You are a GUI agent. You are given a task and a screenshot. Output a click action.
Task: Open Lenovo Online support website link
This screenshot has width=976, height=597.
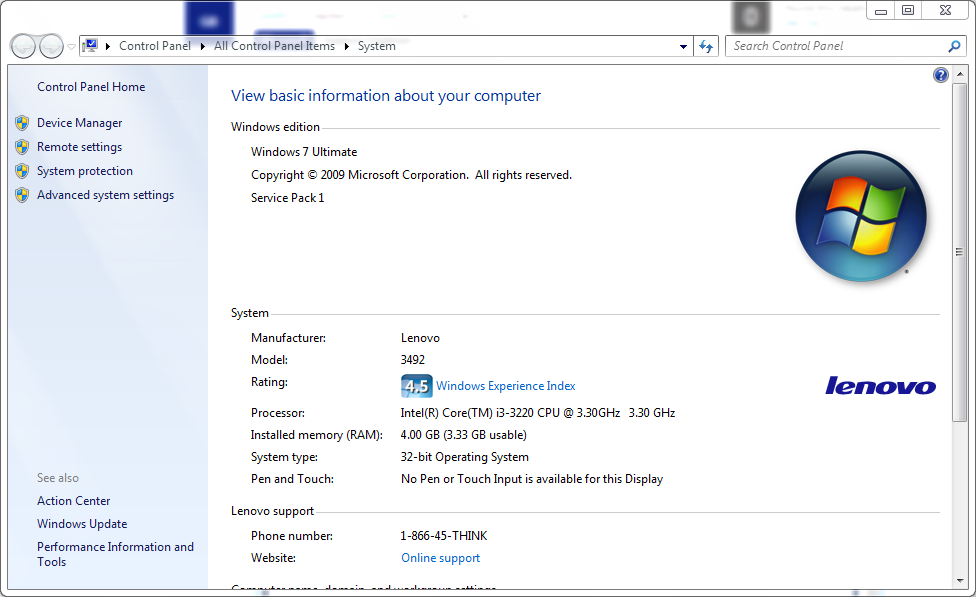pos(440,558)
